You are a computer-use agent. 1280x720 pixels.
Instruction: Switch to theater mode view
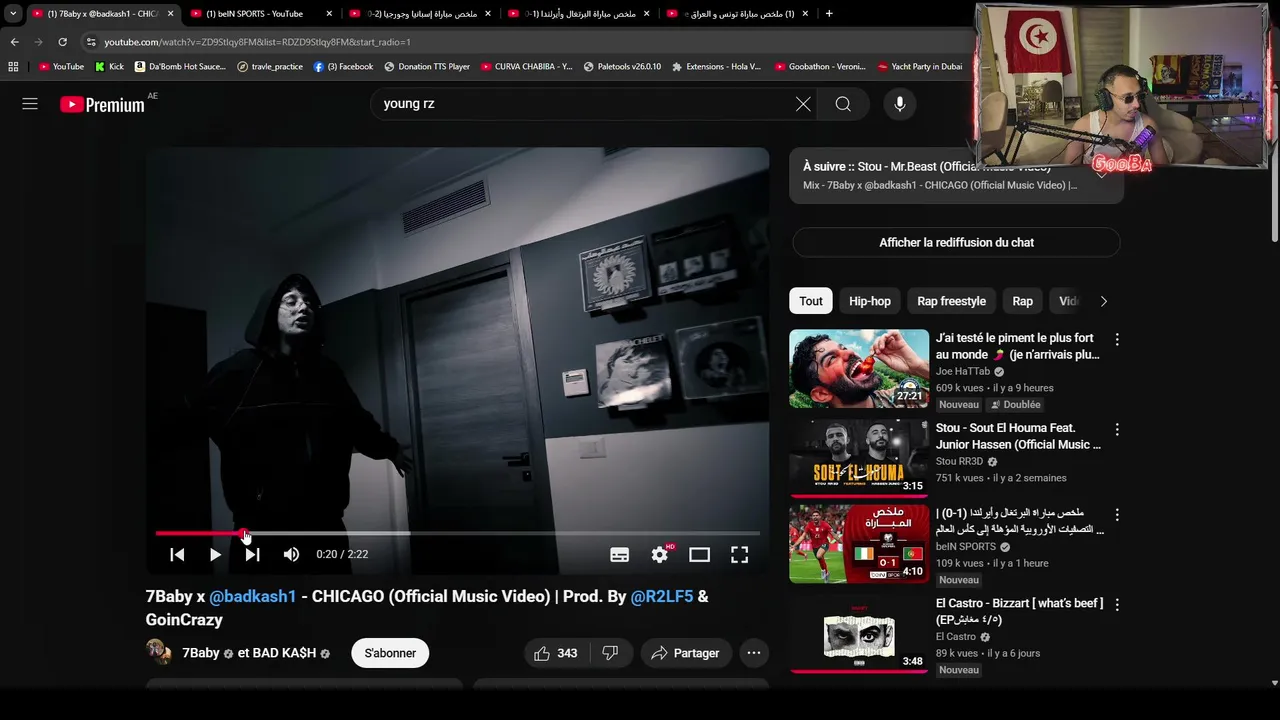[699, 555]
